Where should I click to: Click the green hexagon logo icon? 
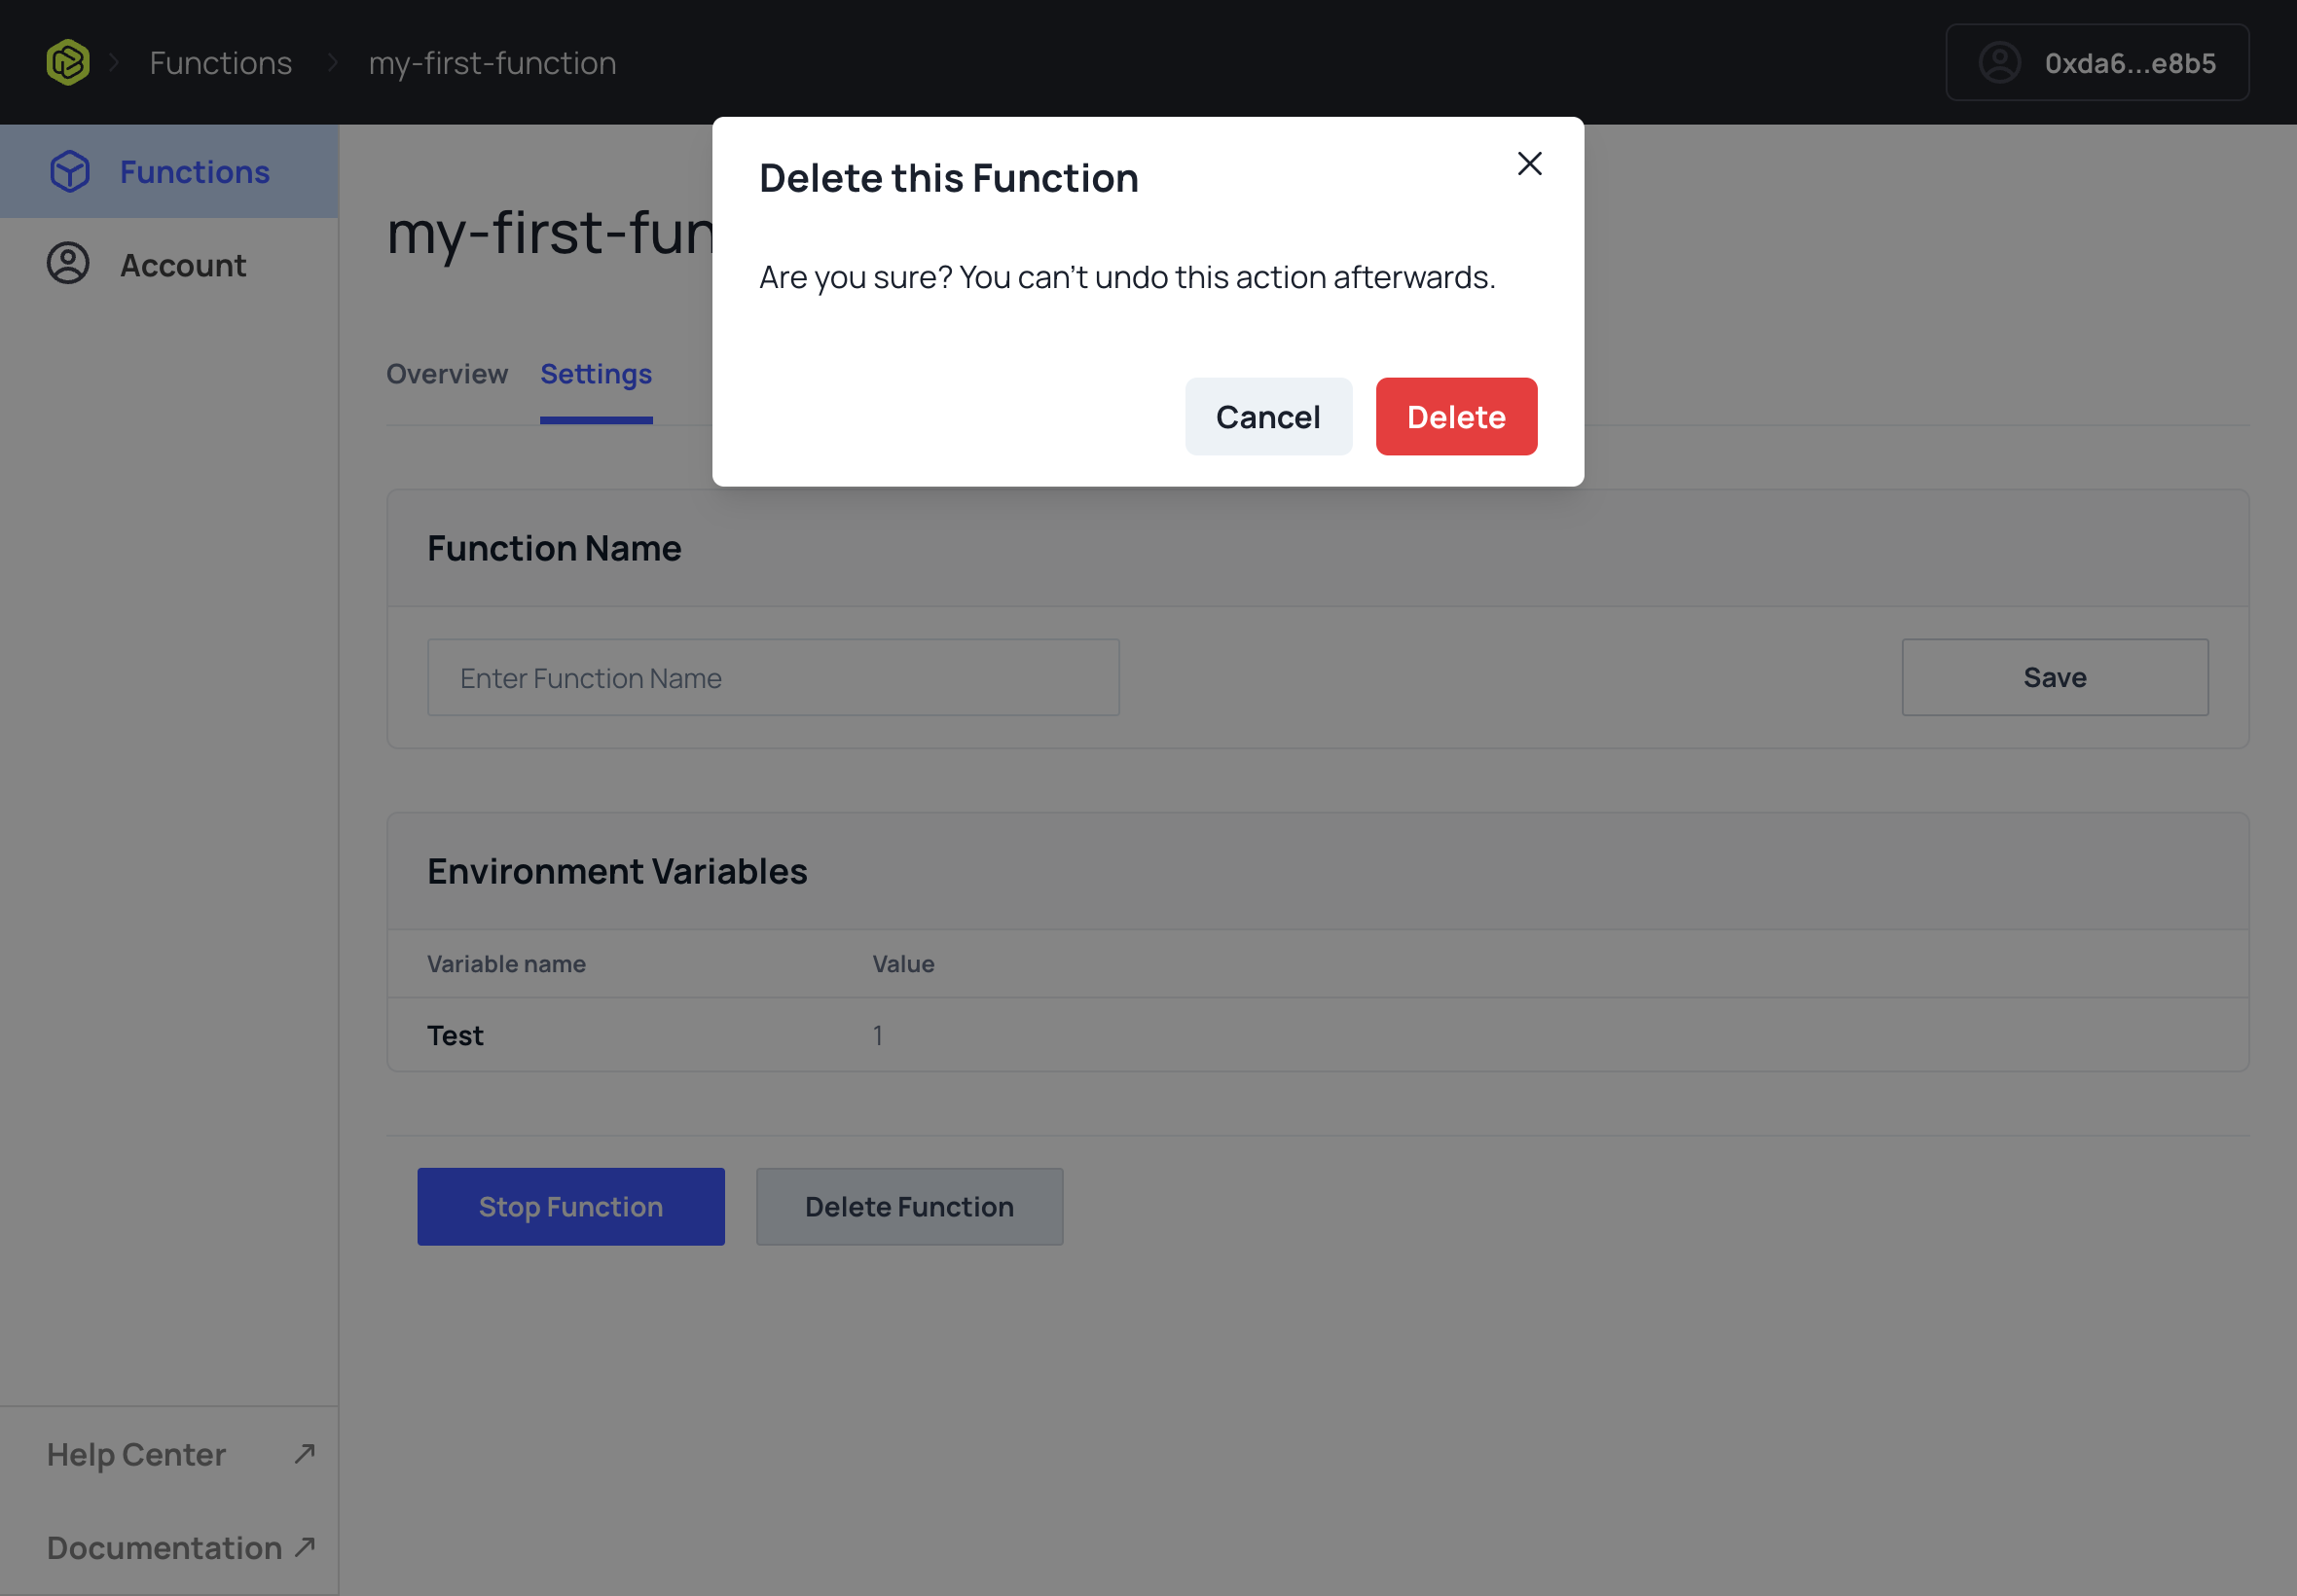[x=68, y=62]
